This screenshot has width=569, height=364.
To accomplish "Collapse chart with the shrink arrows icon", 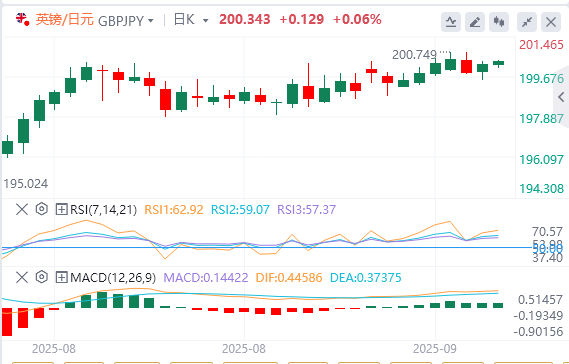I will tap(527, 22).
